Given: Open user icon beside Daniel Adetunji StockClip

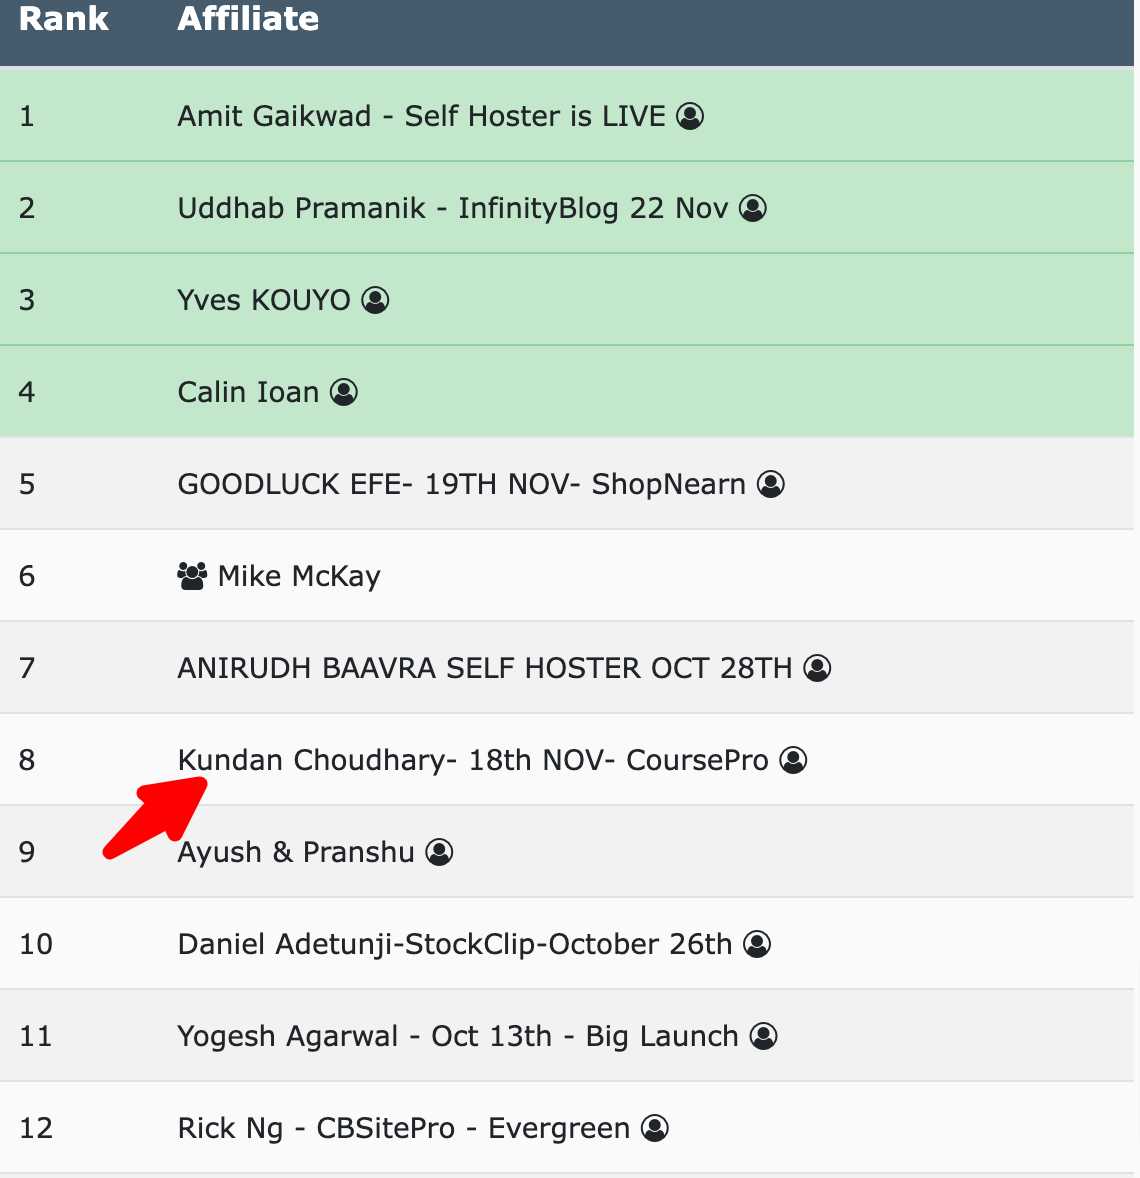Looking at the screenshot, I should (x=757, y=944).
